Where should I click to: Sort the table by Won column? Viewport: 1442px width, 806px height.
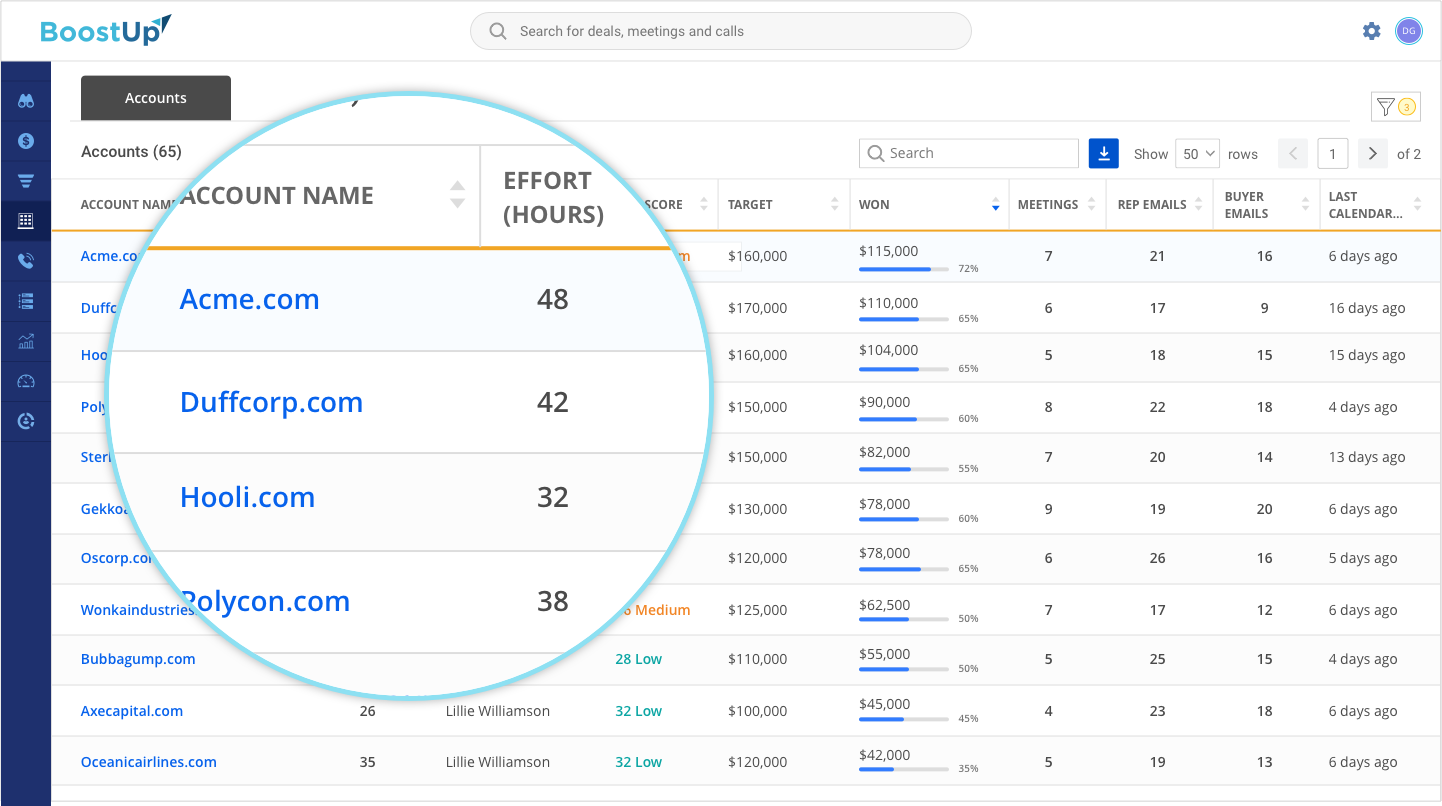coord(995,204)
